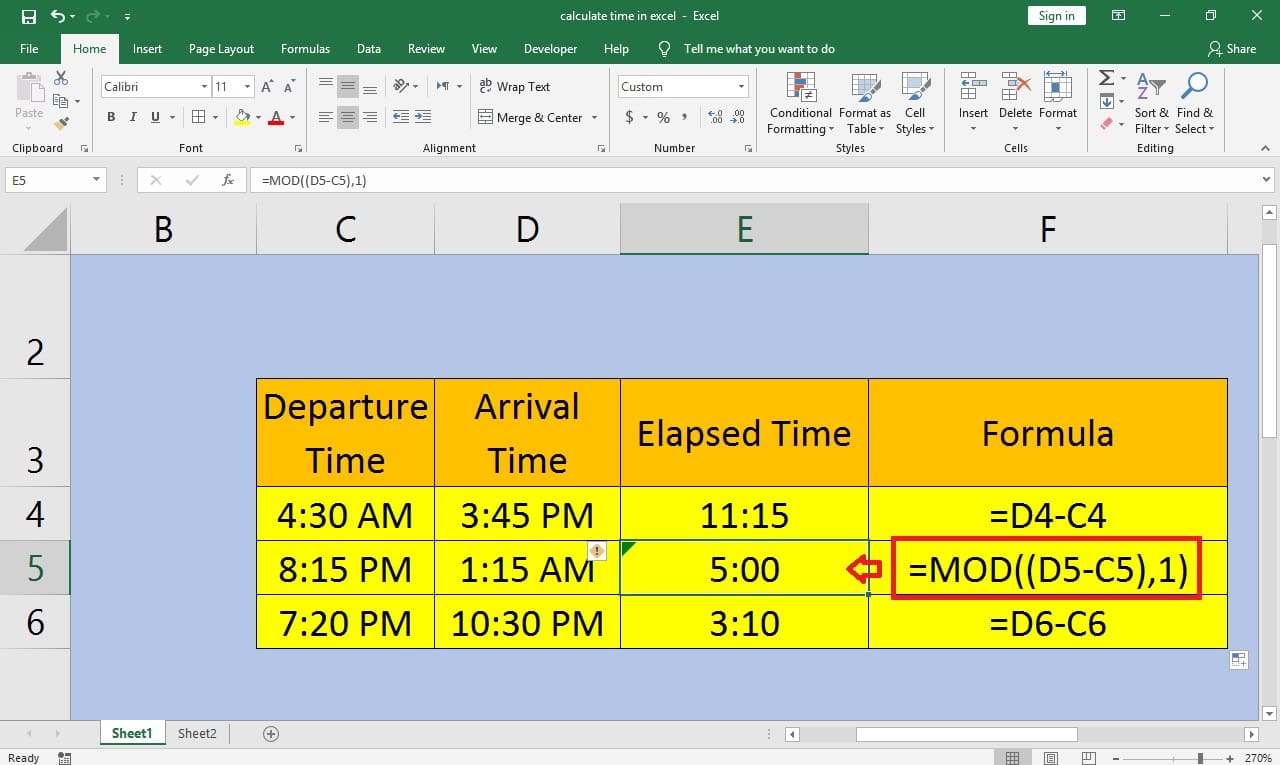Open the Font Color swatch
The width and height of the screenshot is (1280, 765).
point(276,117)
